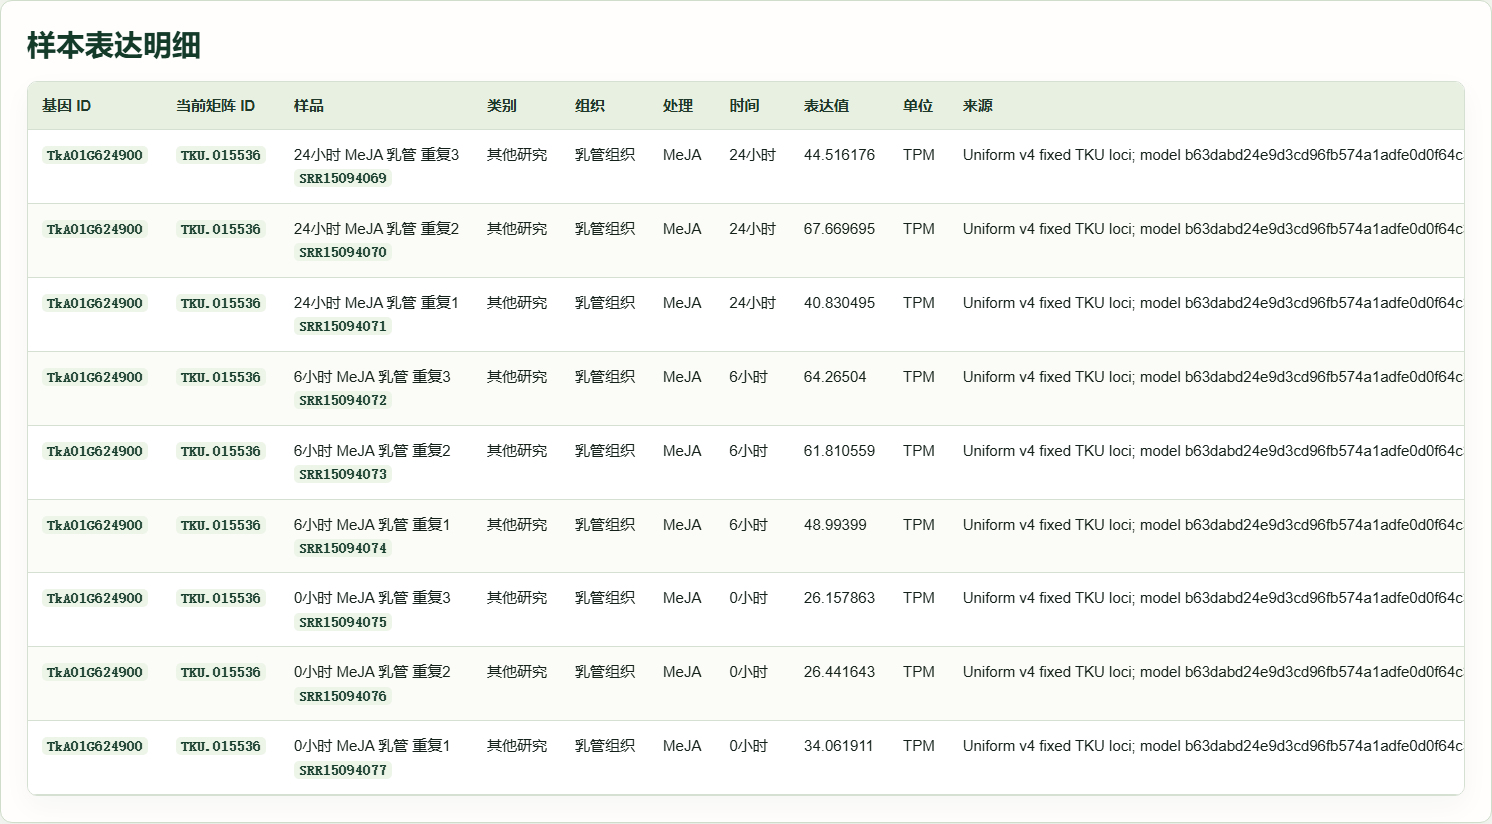The width and height of the screenshot is (1492, 824).
Task: Select run accession SRR15094070
Action: (x=343, y=253)
